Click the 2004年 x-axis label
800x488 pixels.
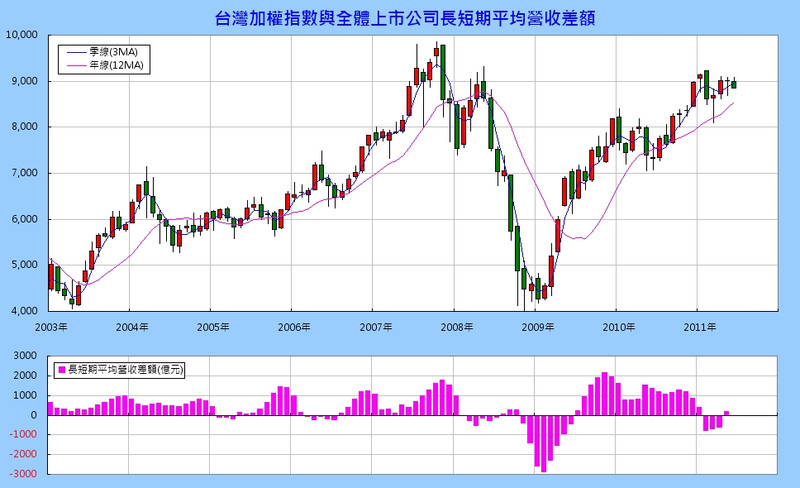132,327
